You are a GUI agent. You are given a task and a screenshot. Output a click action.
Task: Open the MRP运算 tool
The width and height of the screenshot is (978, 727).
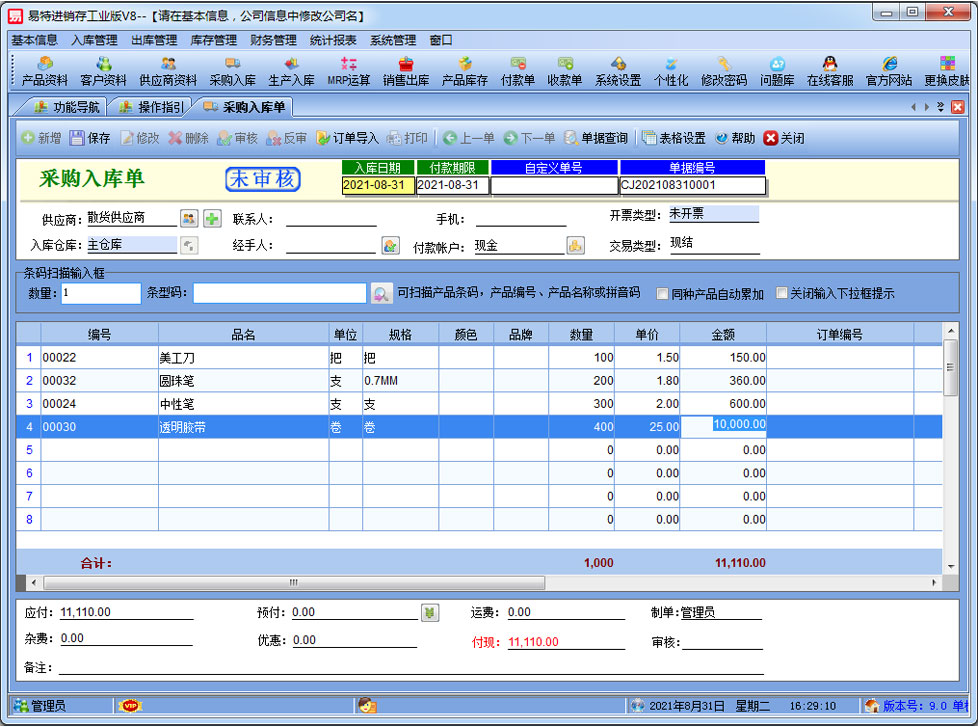[348, 71]
